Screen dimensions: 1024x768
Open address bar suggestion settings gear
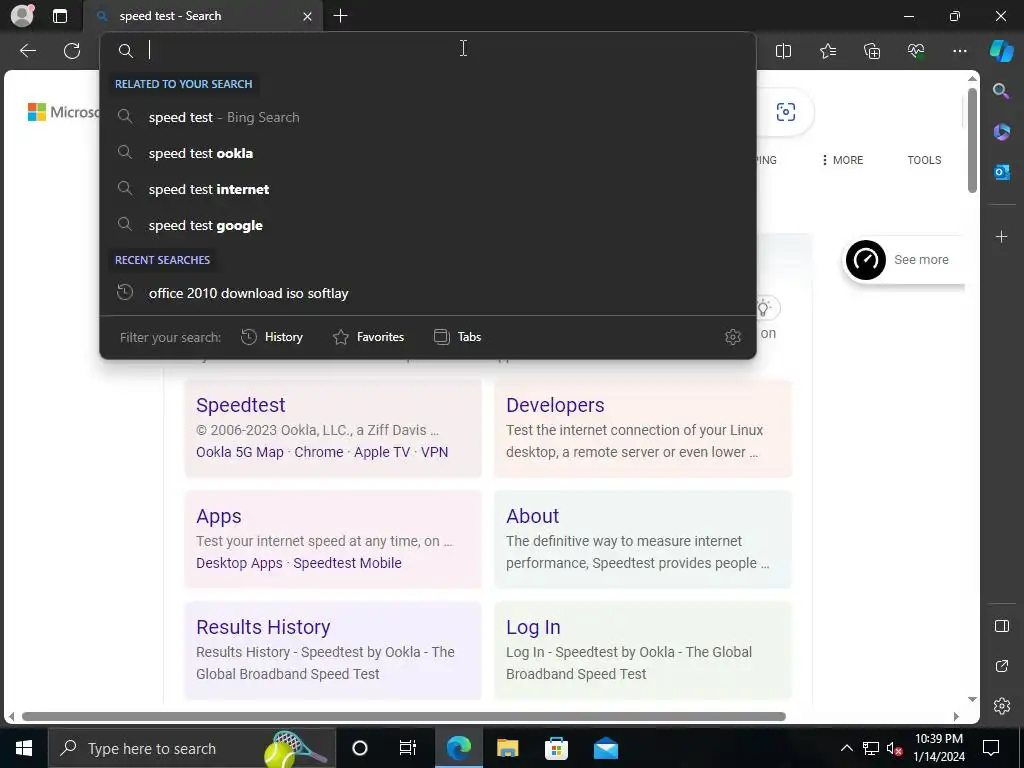point(733,337)
